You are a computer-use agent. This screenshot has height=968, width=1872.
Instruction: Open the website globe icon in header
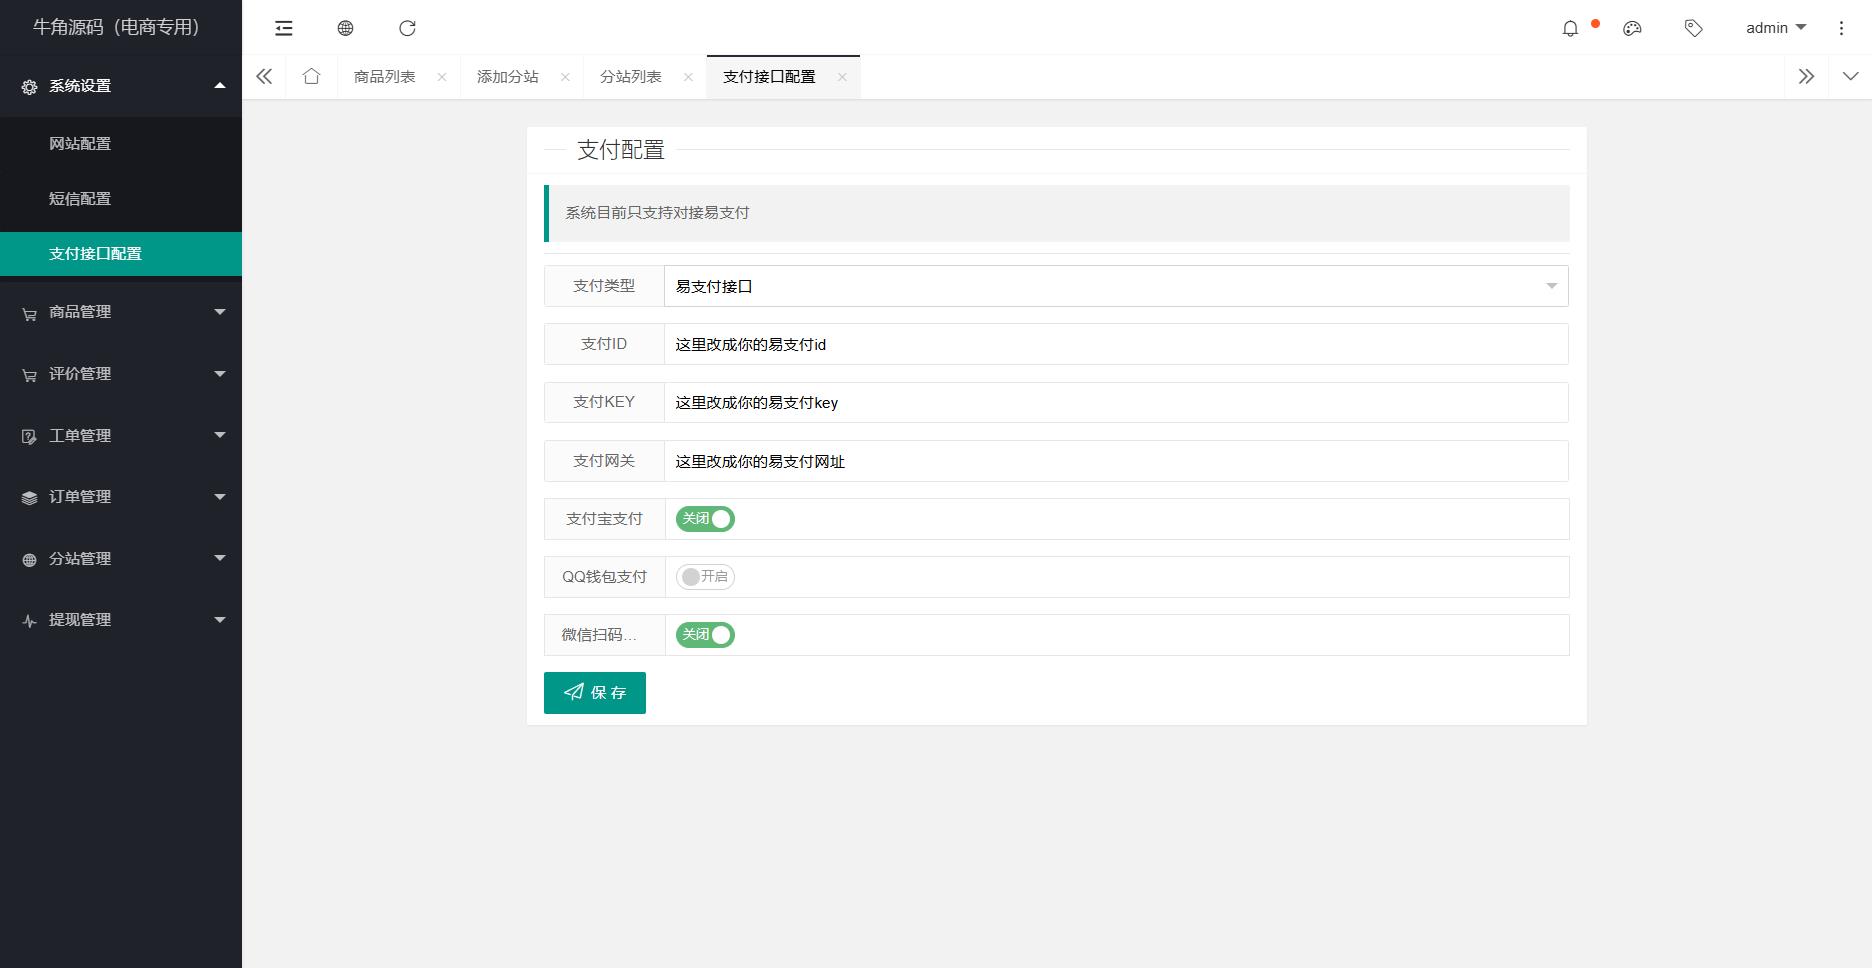coord(345,28)
